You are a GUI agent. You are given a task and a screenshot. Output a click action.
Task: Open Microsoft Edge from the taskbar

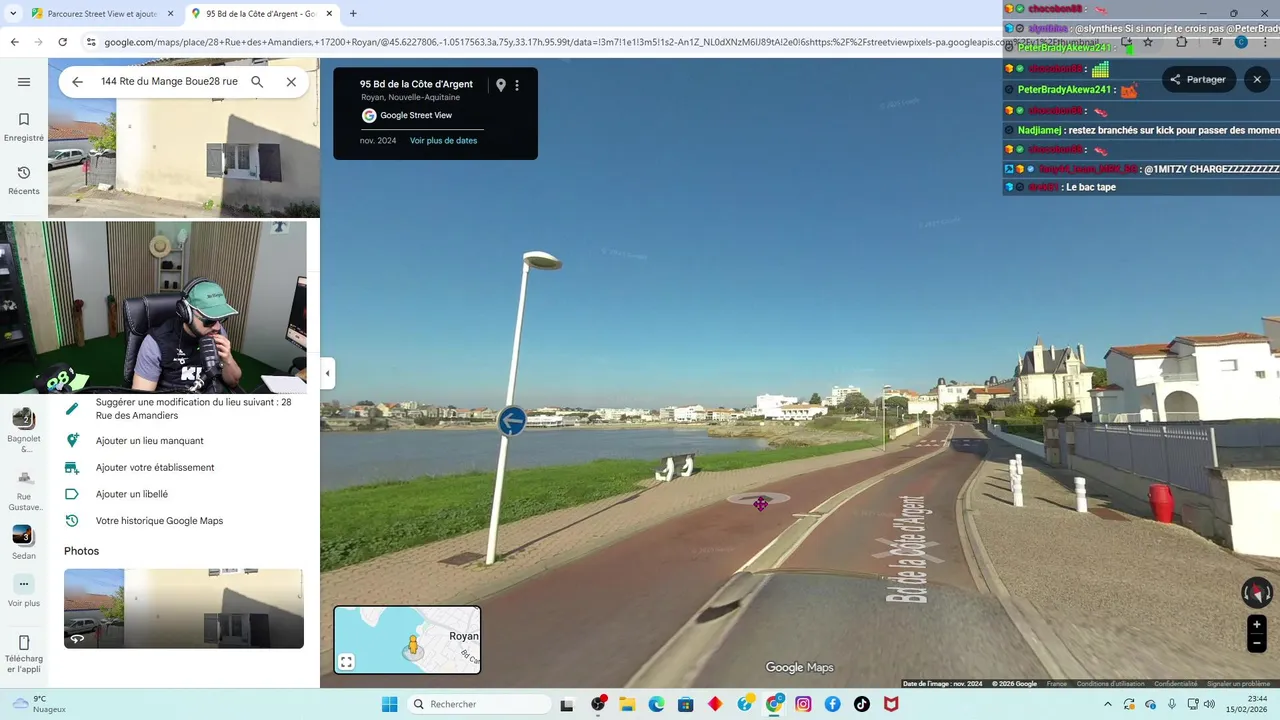tap(656, 704)
